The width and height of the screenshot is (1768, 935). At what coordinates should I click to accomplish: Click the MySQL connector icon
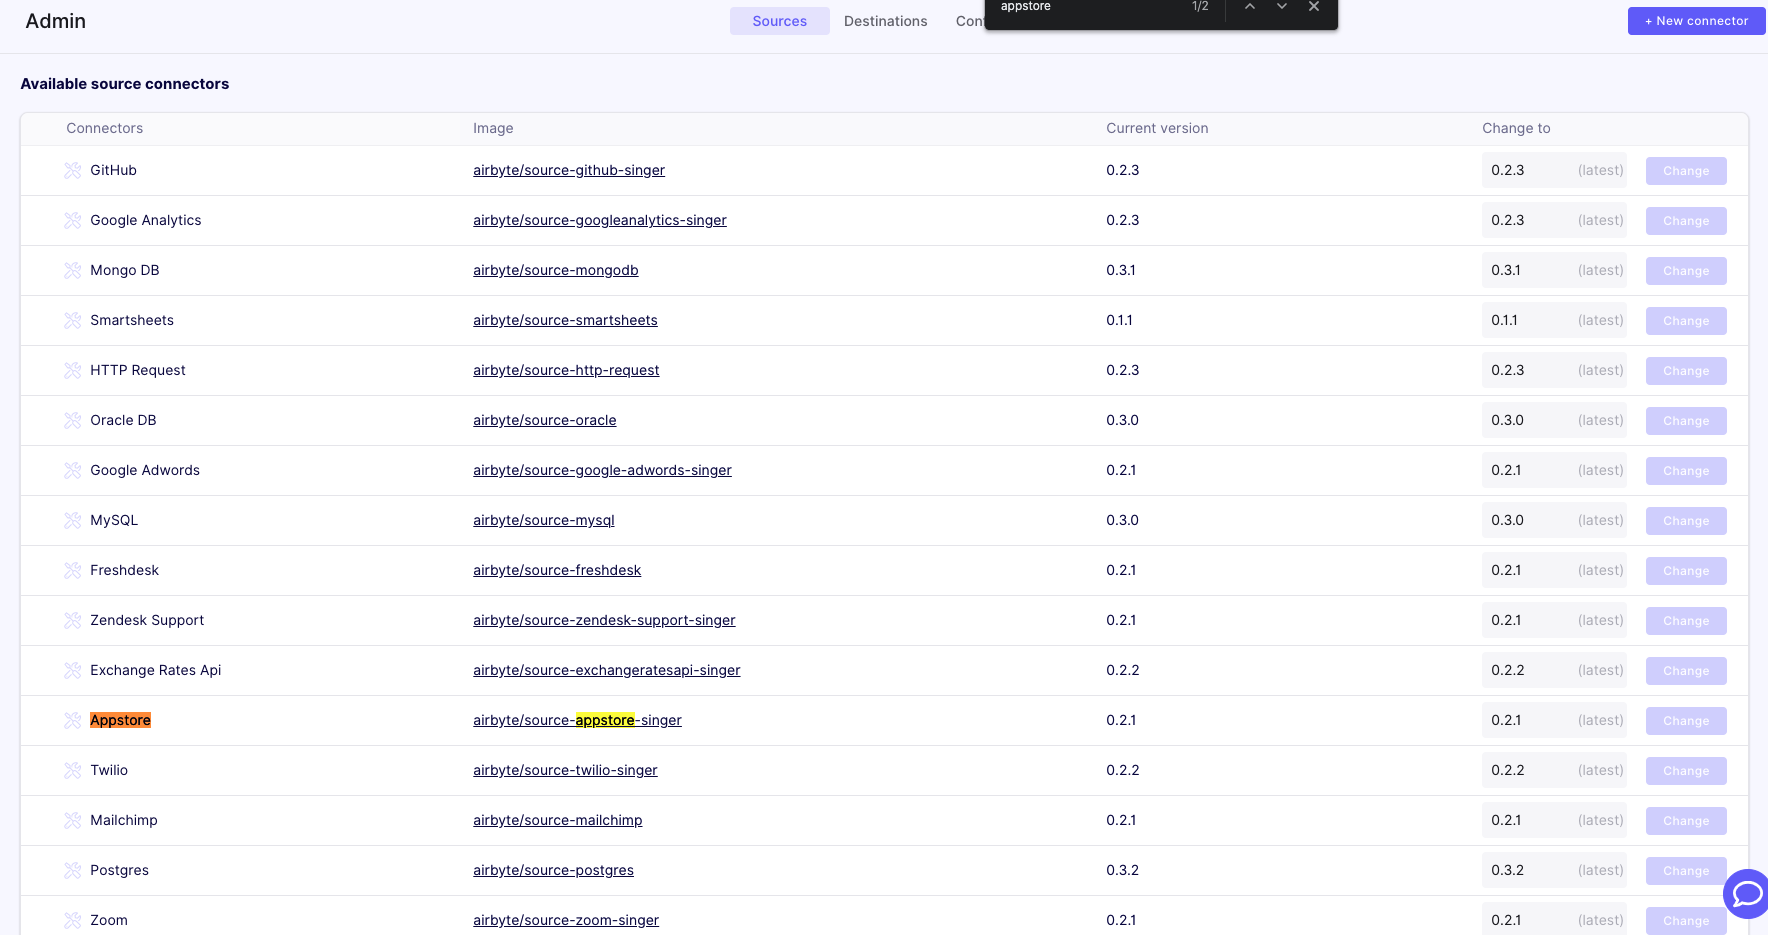point(73,520)
